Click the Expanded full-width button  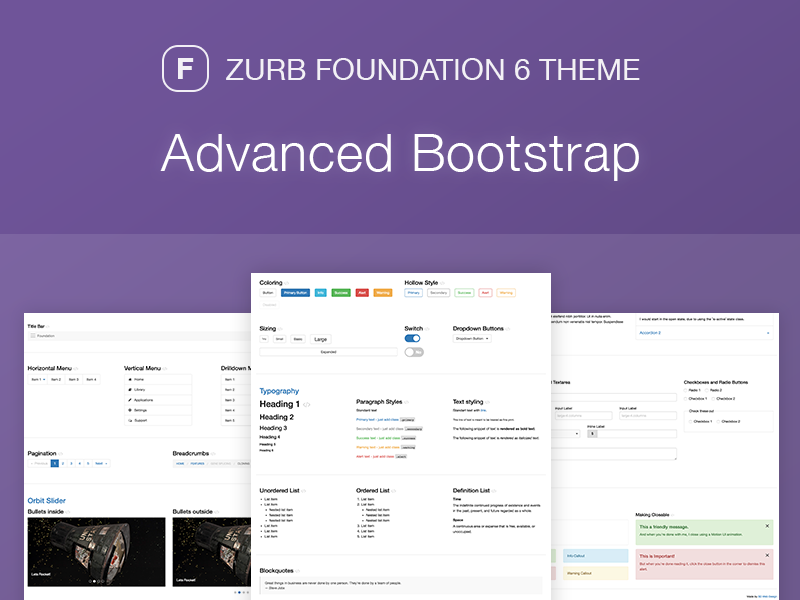pyautogui.click(x=329, y=352)
